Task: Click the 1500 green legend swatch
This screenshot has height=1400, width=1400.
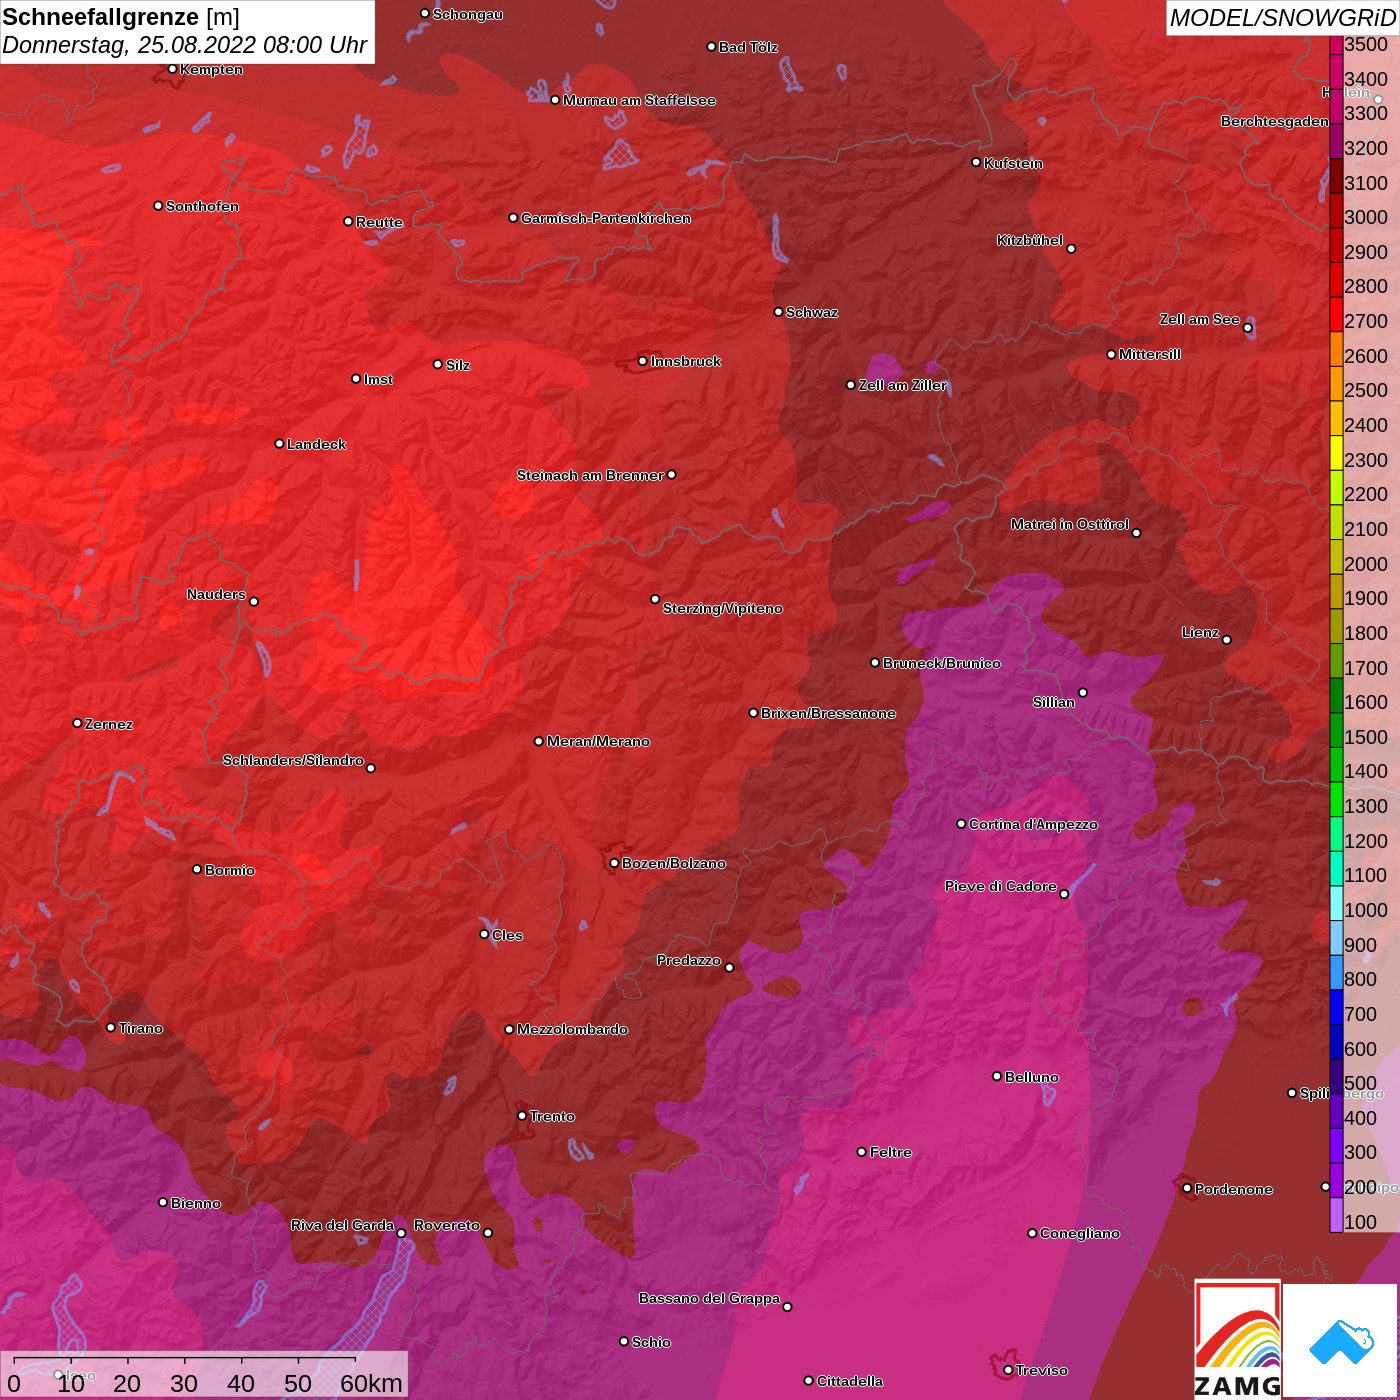Action: [x=1336, y=729]
